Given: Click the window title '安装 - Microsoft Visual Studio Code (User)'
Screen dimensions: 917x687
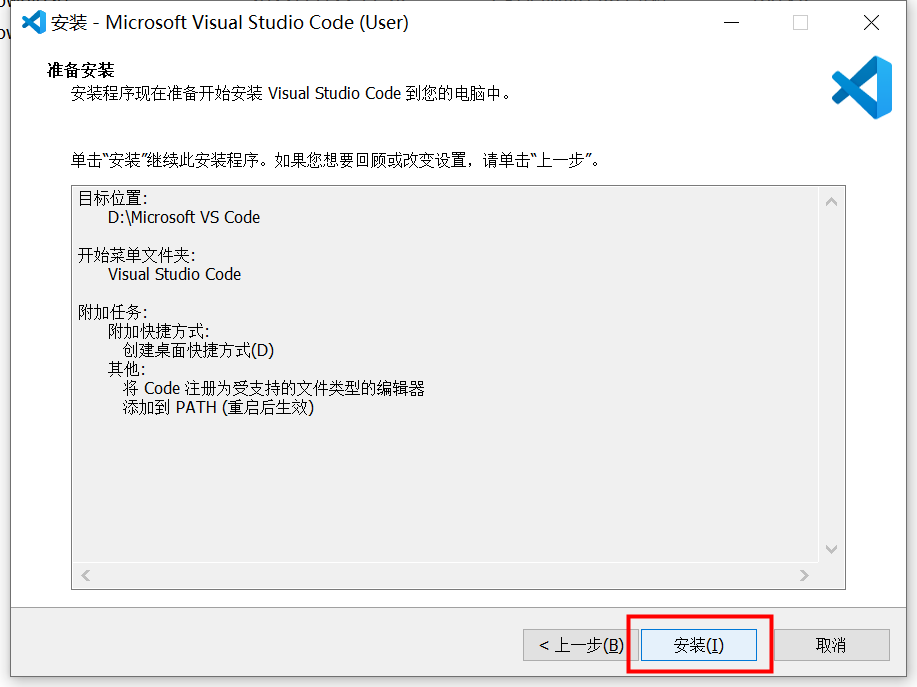Looking at the screenshot, I should click(230, 22).
